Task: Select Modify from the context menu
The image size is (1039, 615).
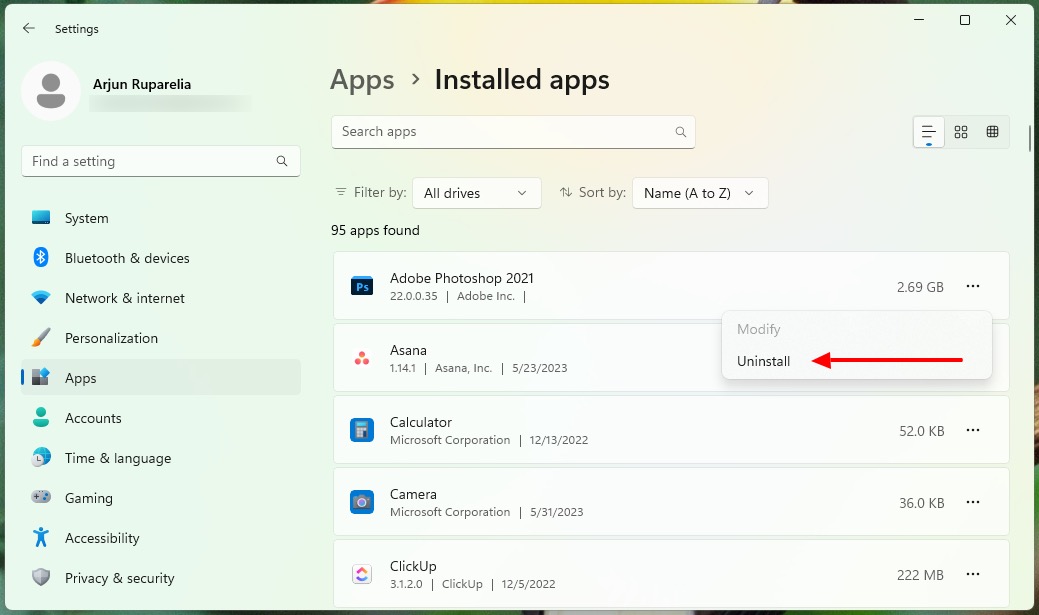Action: (x=758, y=329)
